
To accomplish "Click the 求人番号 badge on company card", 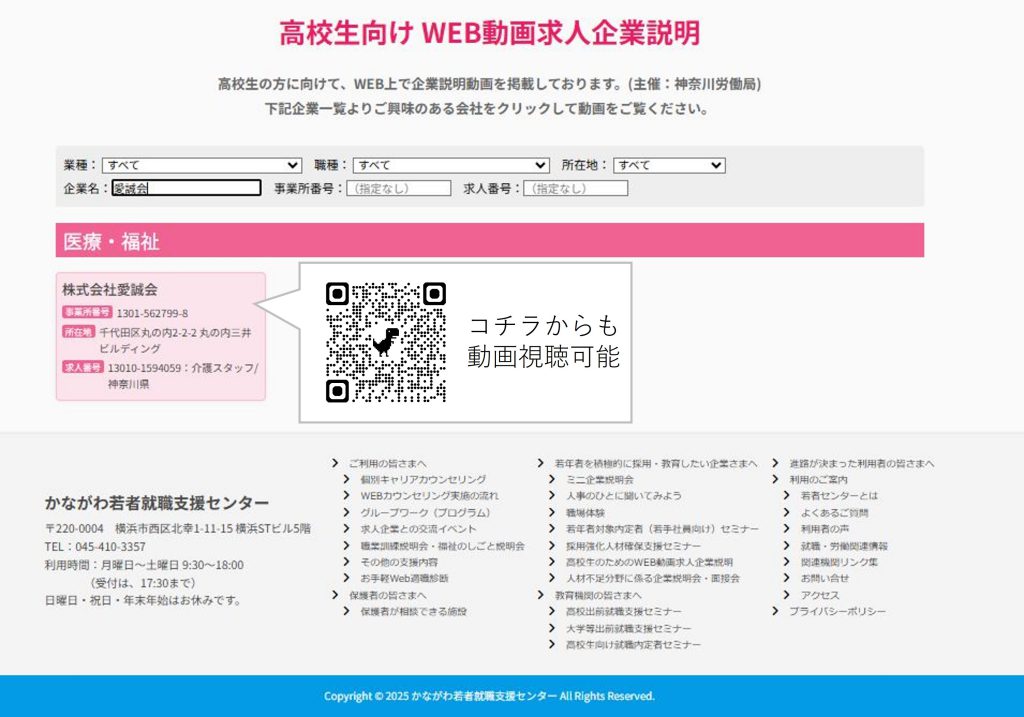I will 82,368.
